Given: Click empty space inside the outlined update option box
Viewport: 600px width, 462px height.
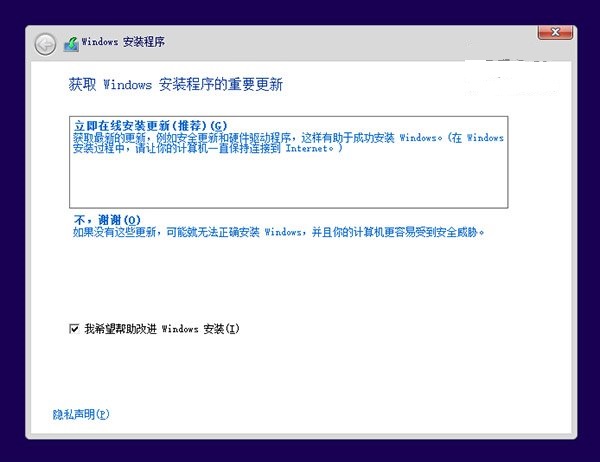Looking at the screenshot, I should tap(288, 185).
